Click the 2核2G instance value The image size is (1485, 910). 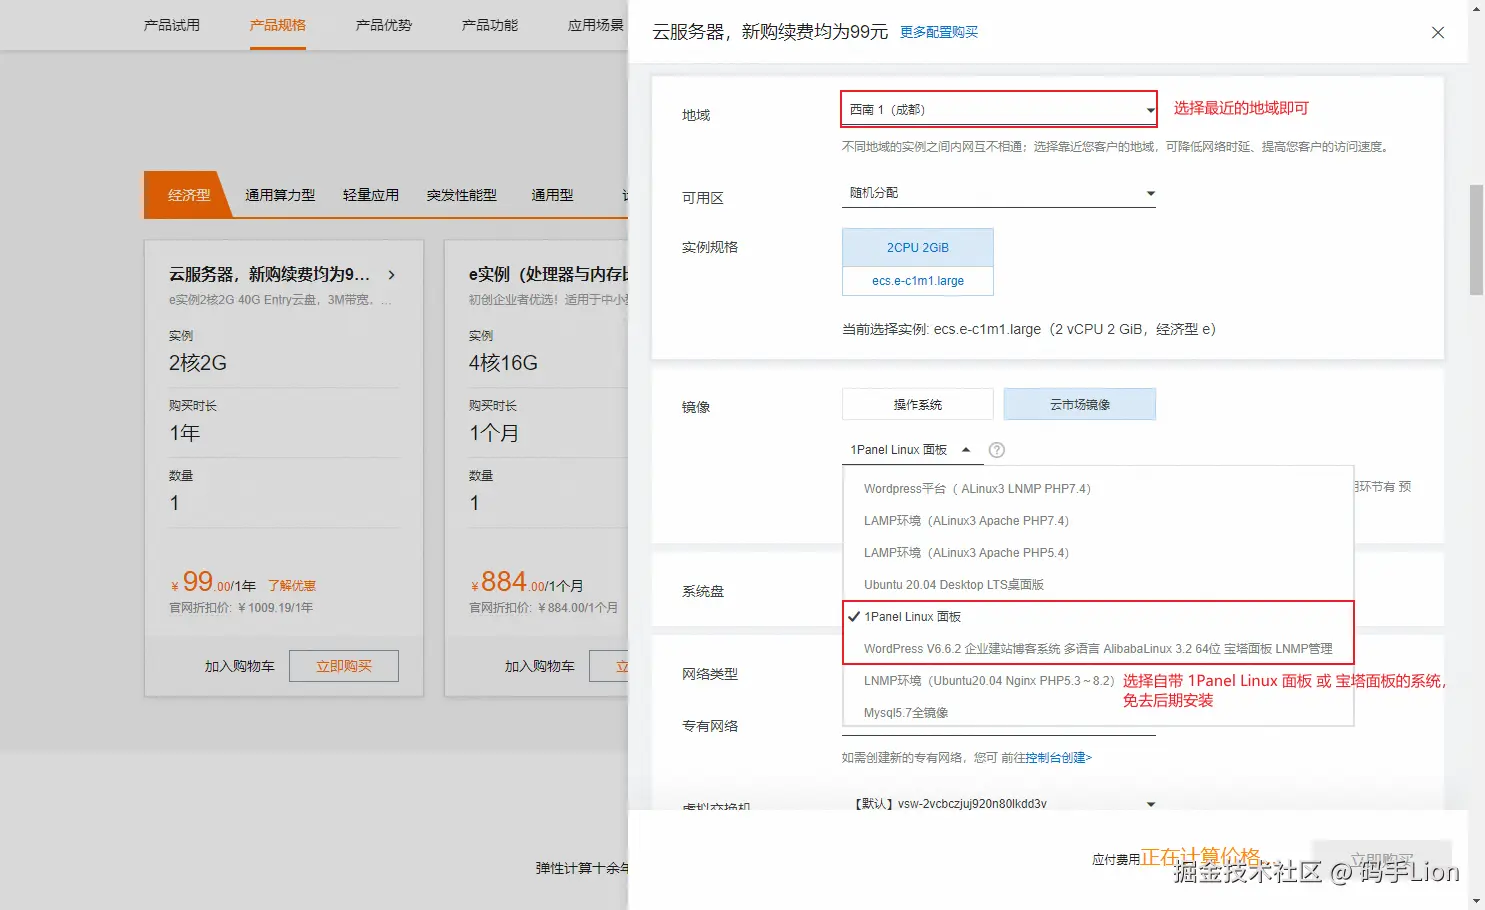(198, 363)
